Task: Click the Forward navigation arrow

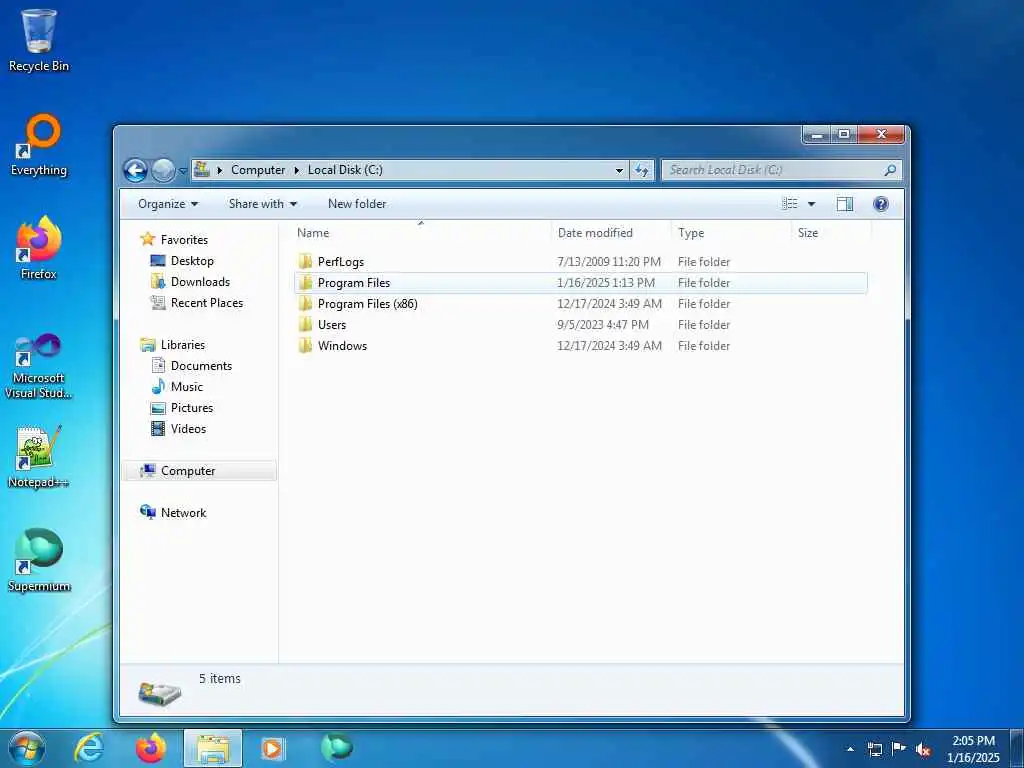Action: (x=163, y=170)
